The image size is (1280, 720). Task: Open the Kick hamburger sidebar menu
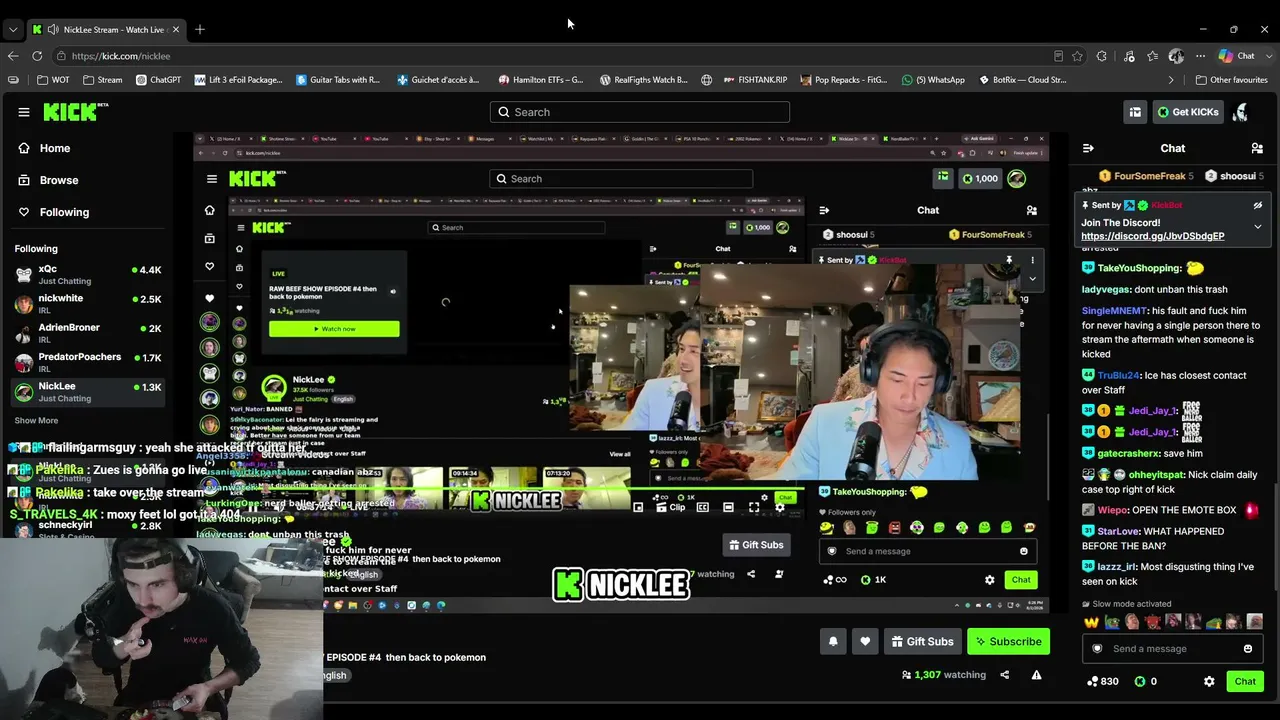click(x=24, y=112)
